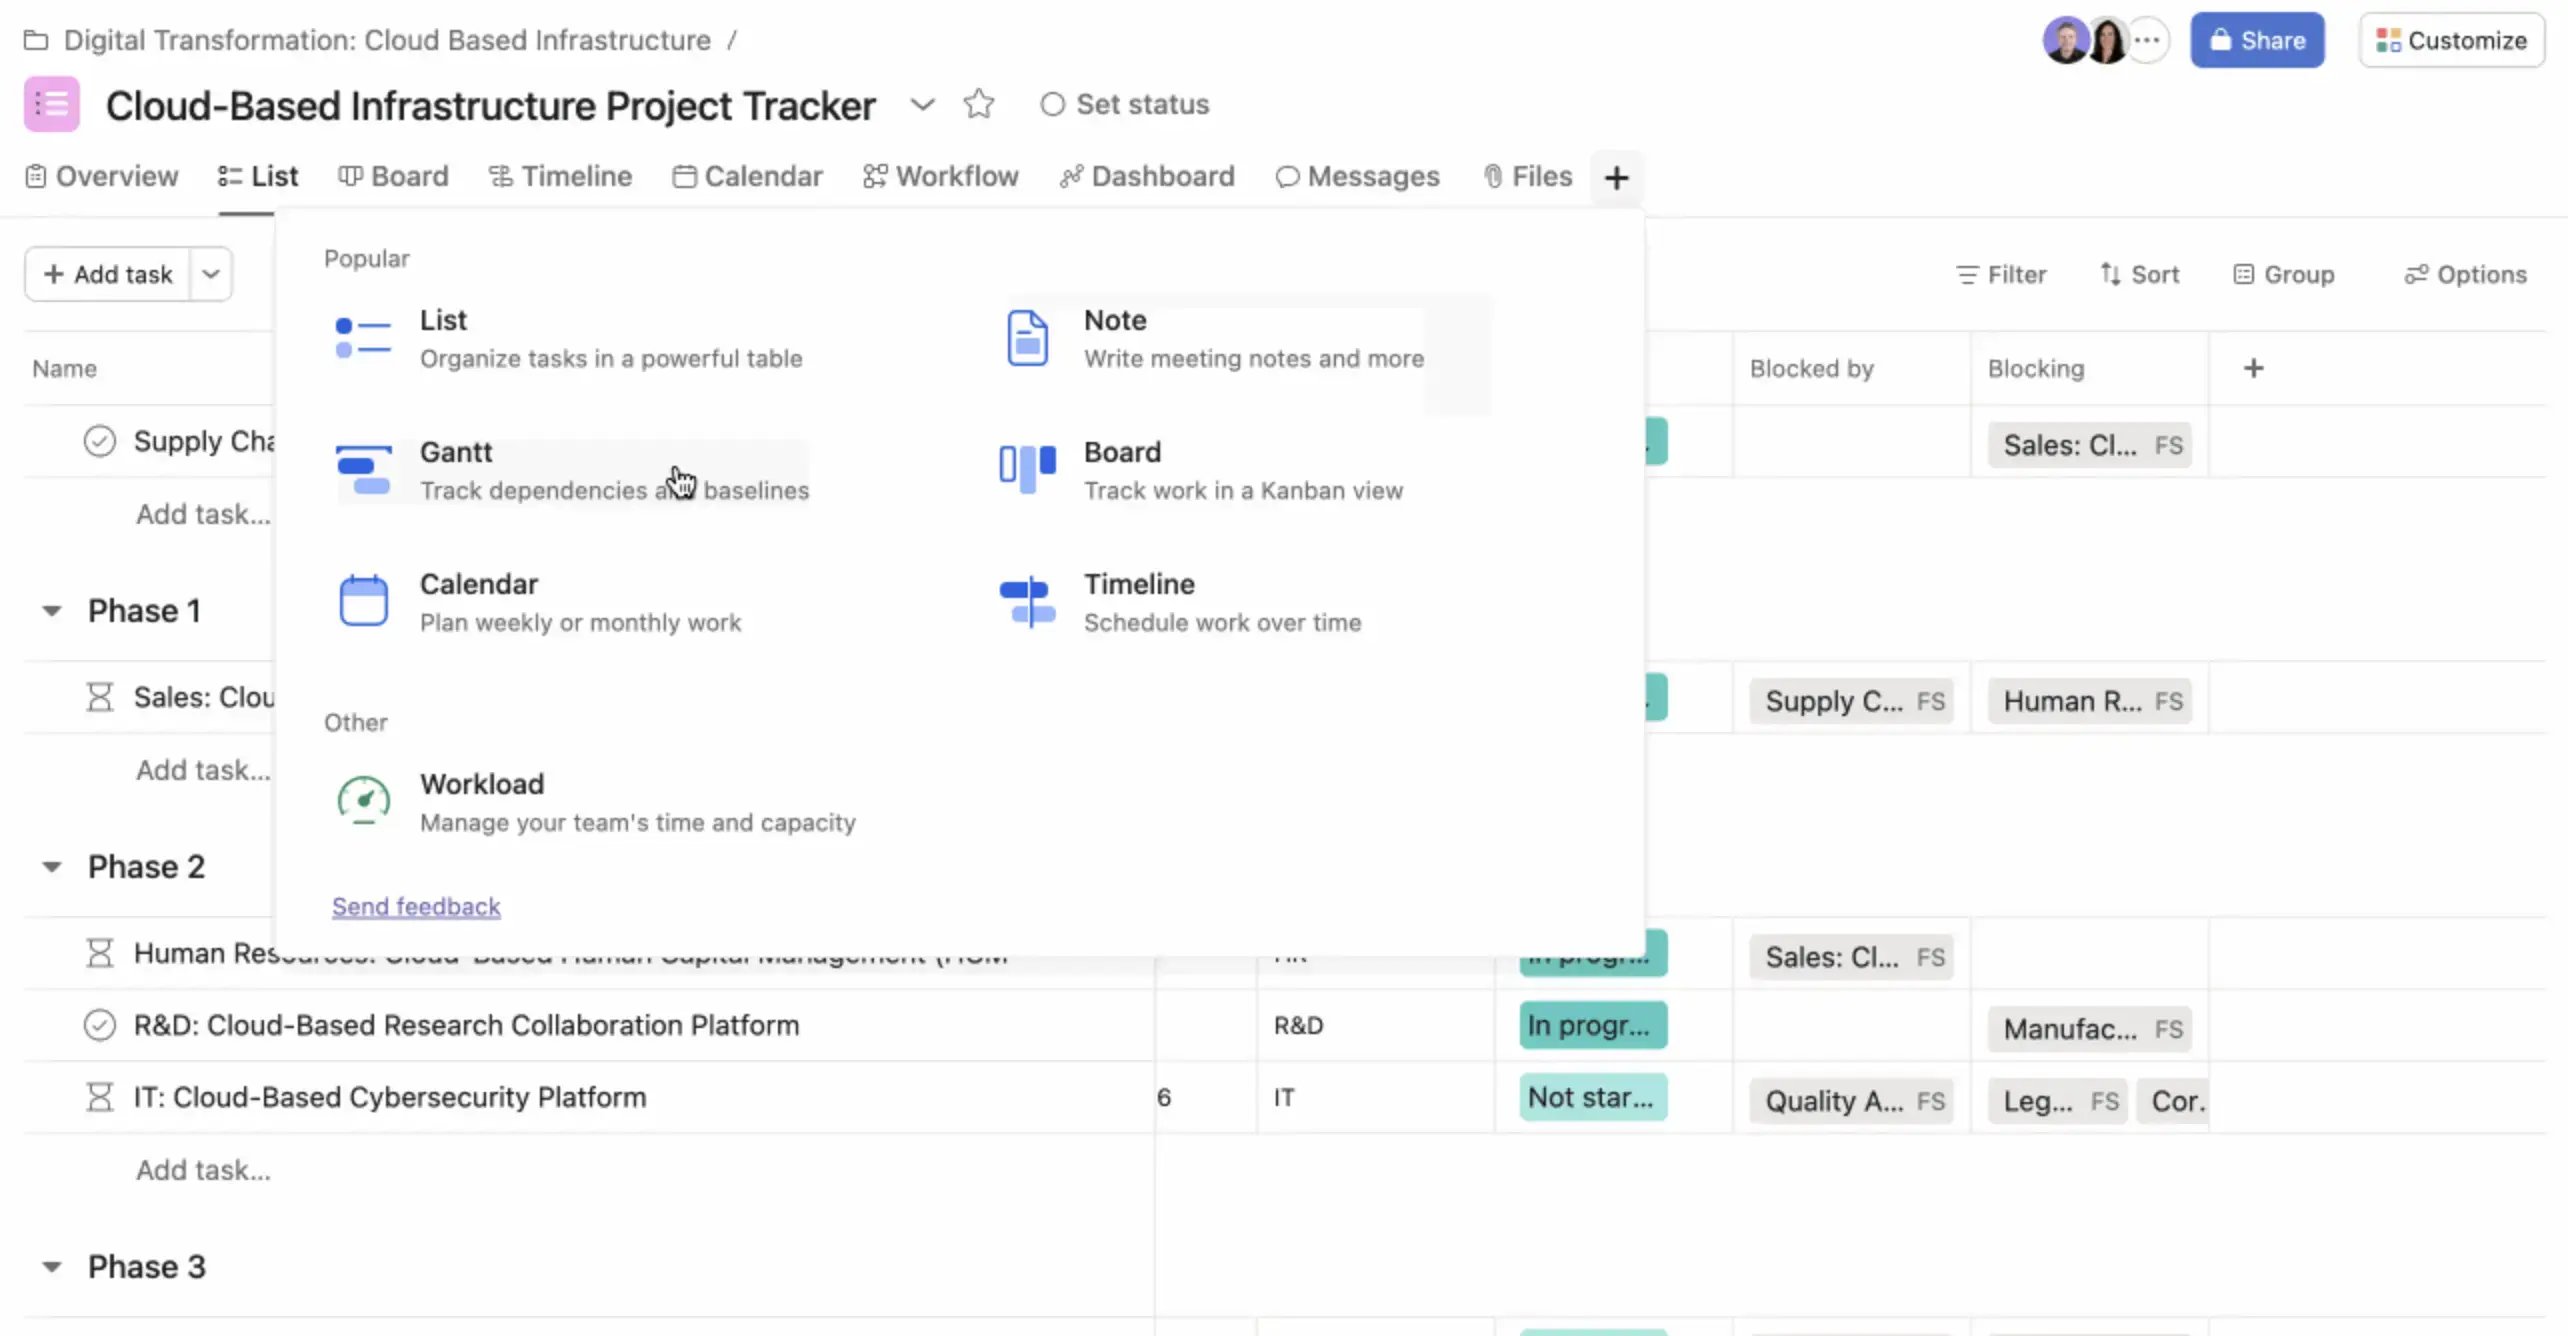Open the Workflow tab
The height and width of the screenshot is (1336, 2568).
pos(940,176)
